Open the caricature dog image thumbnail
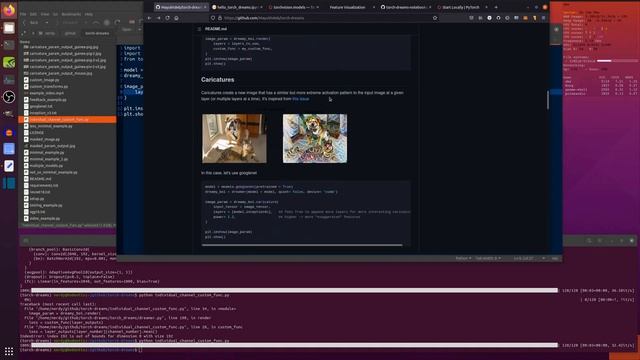Image resolution: width=640 pixels, height=360 pixels. [x=315, y=138]
